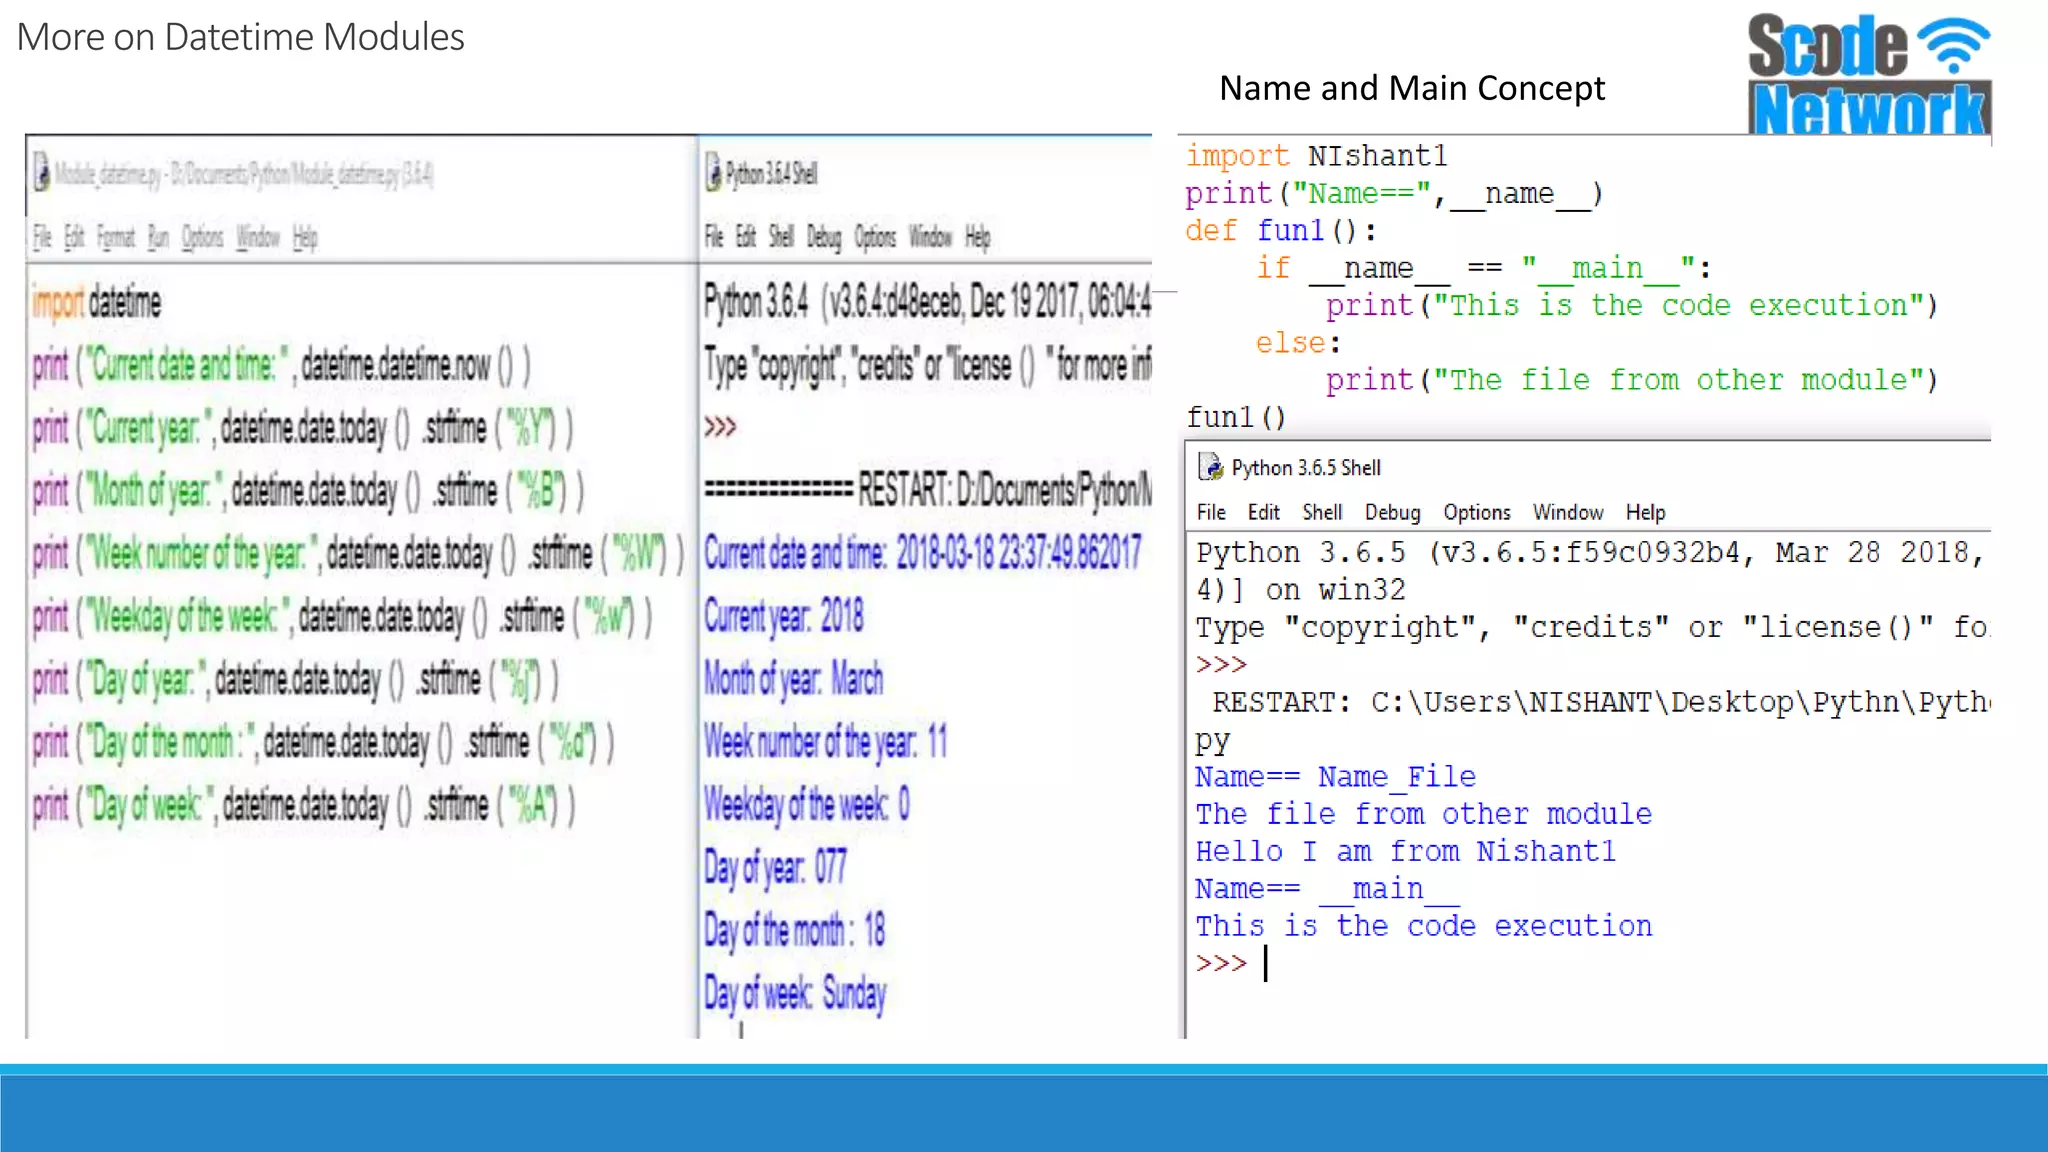Click the 'Hello I am from Nishant1' output

coord(1405,851)
